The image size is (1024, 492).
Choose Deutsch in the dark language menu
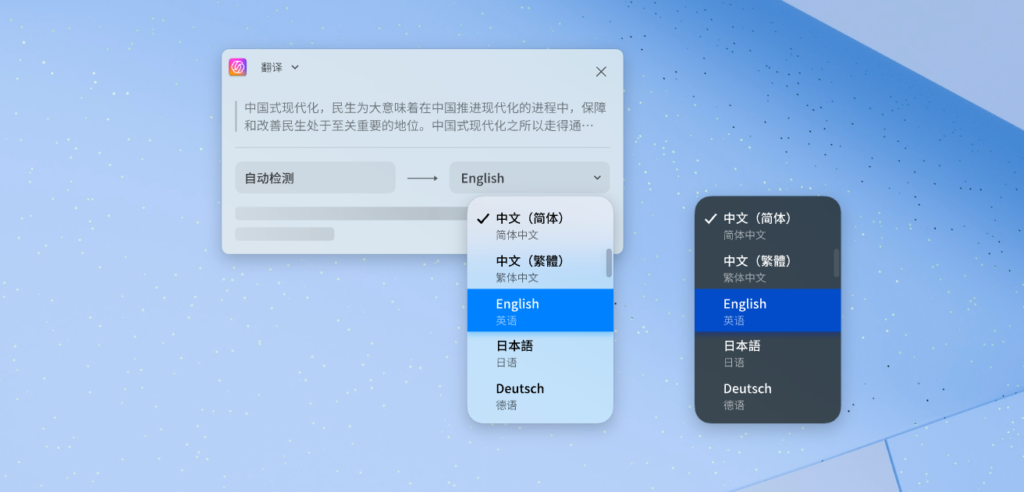click(767, 396)
